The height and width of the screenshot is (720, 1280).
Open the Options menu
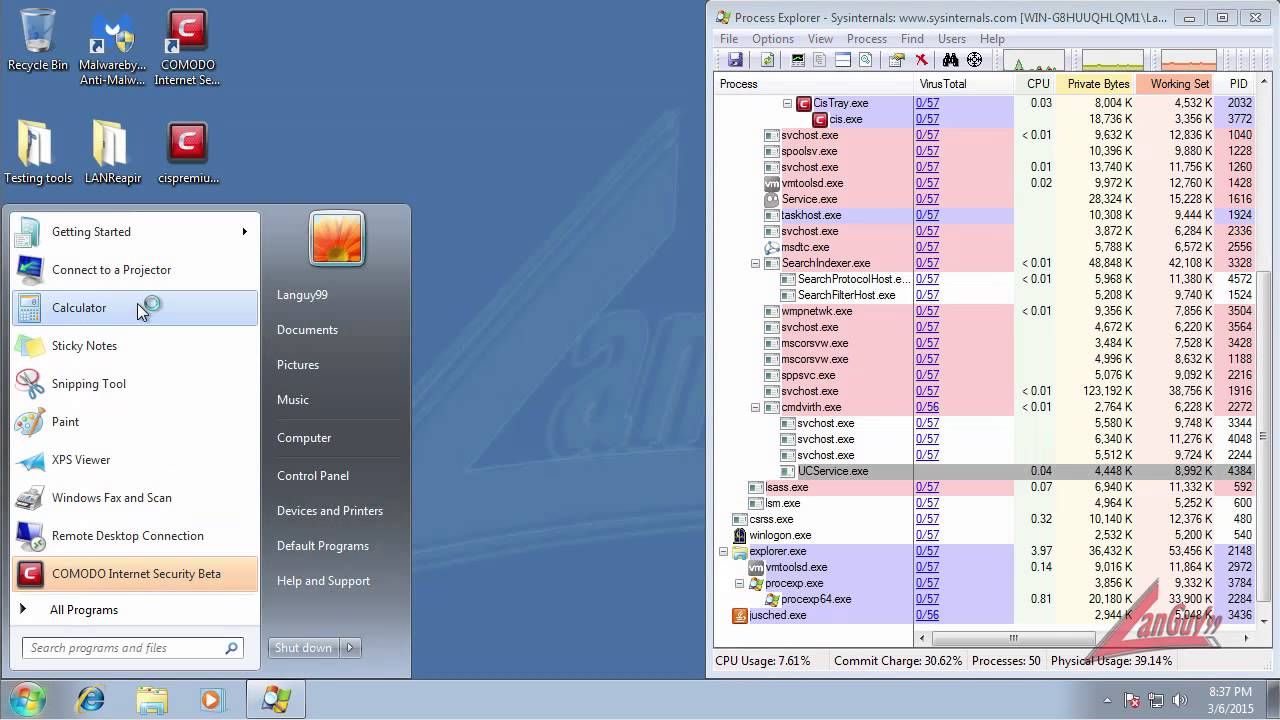[773, 39]
